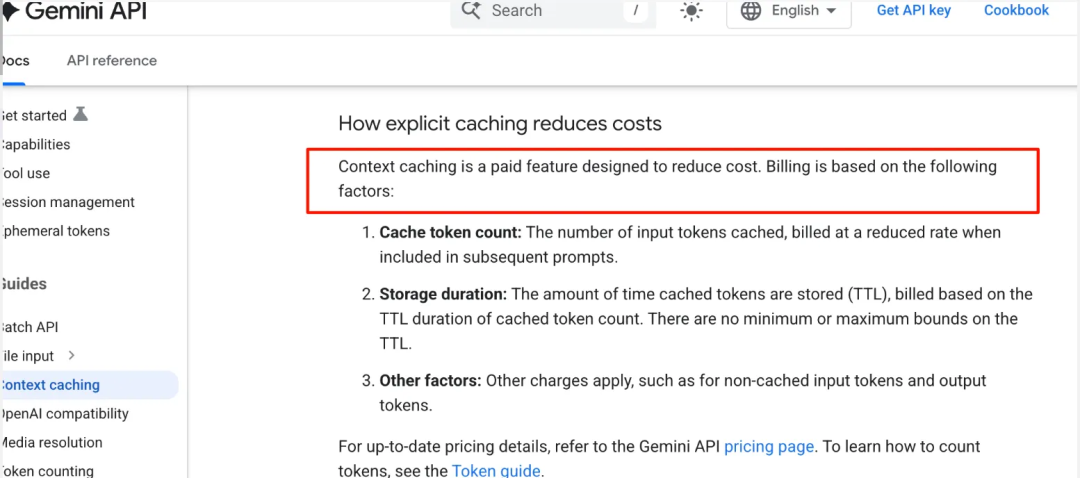Follow the pricing page link

(x=768, y=447)
